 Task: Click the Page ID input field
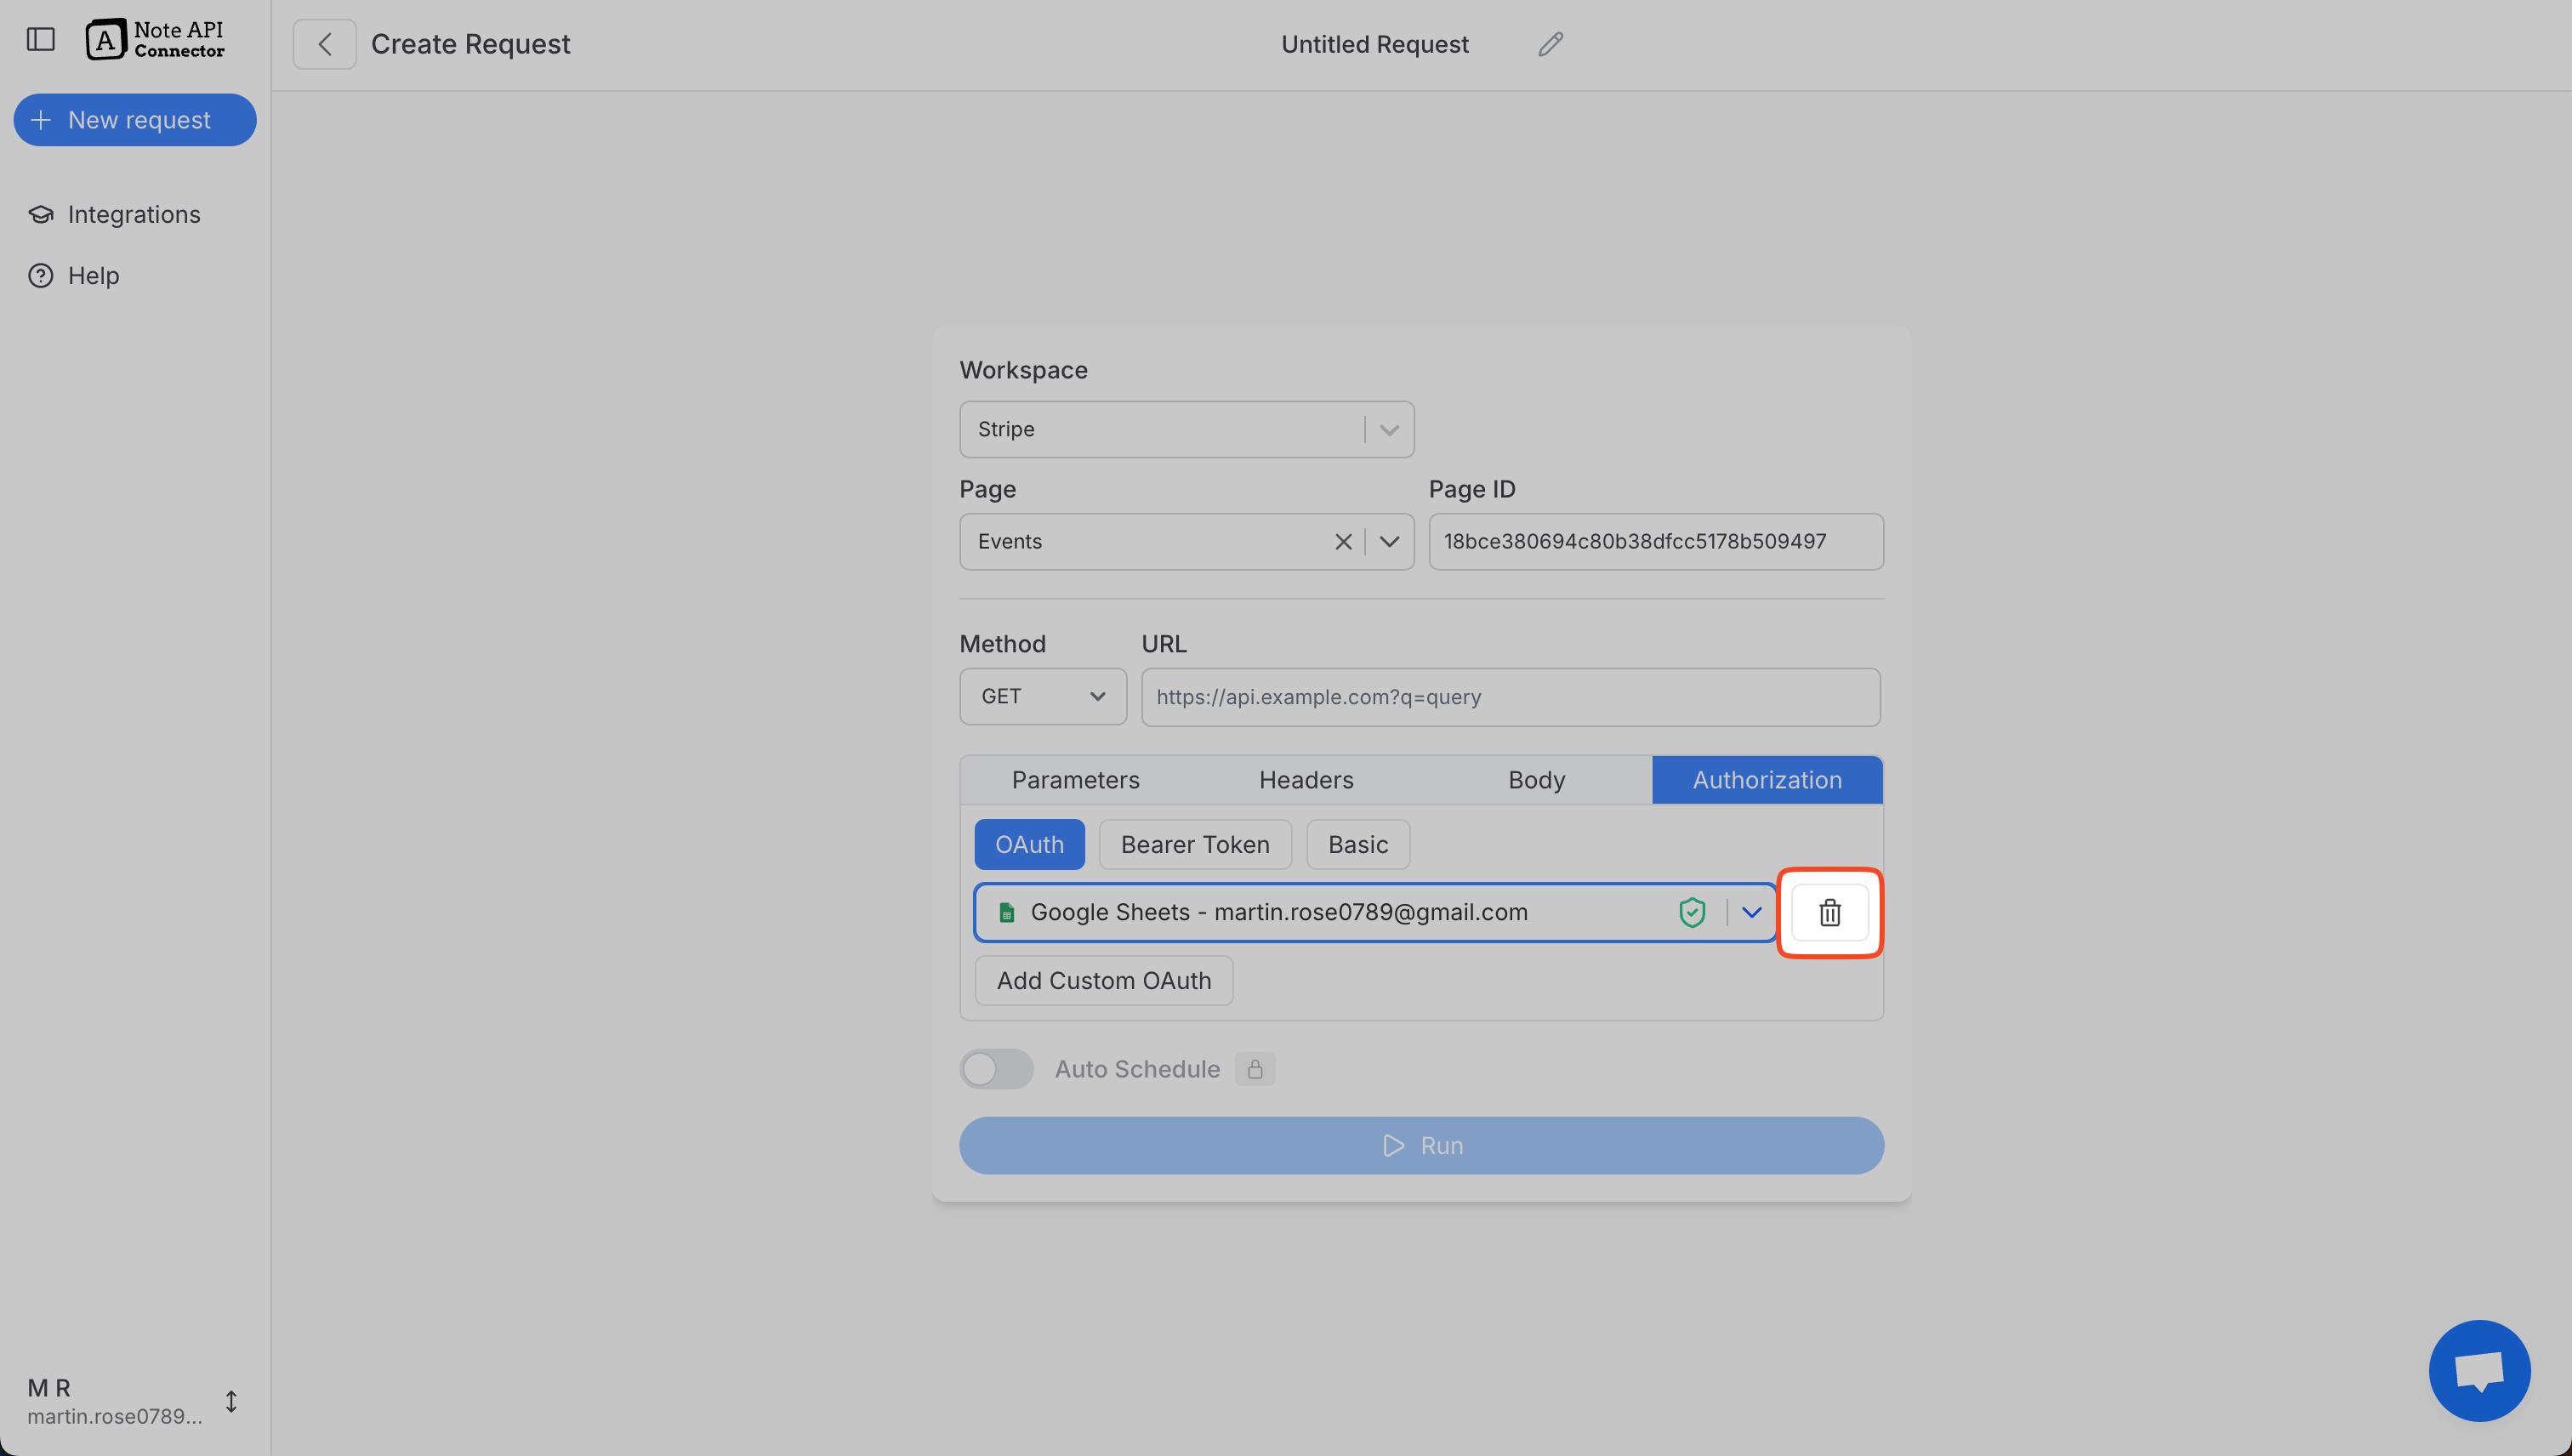pyautogui.click(x=1655, y=541)
